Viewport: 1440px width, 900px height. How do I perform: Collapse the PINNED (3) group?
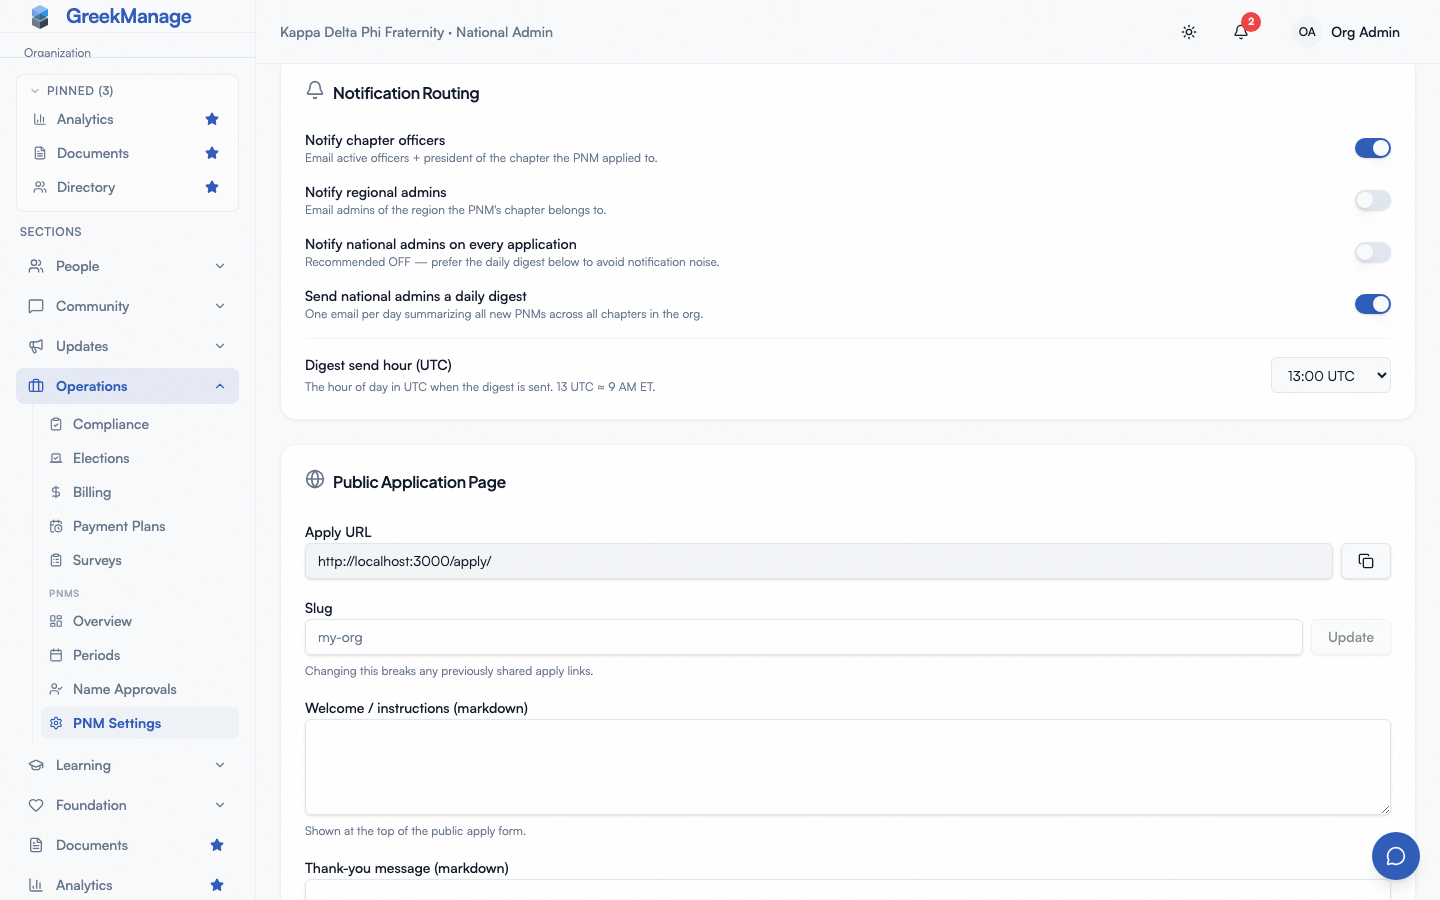point(72,91)
